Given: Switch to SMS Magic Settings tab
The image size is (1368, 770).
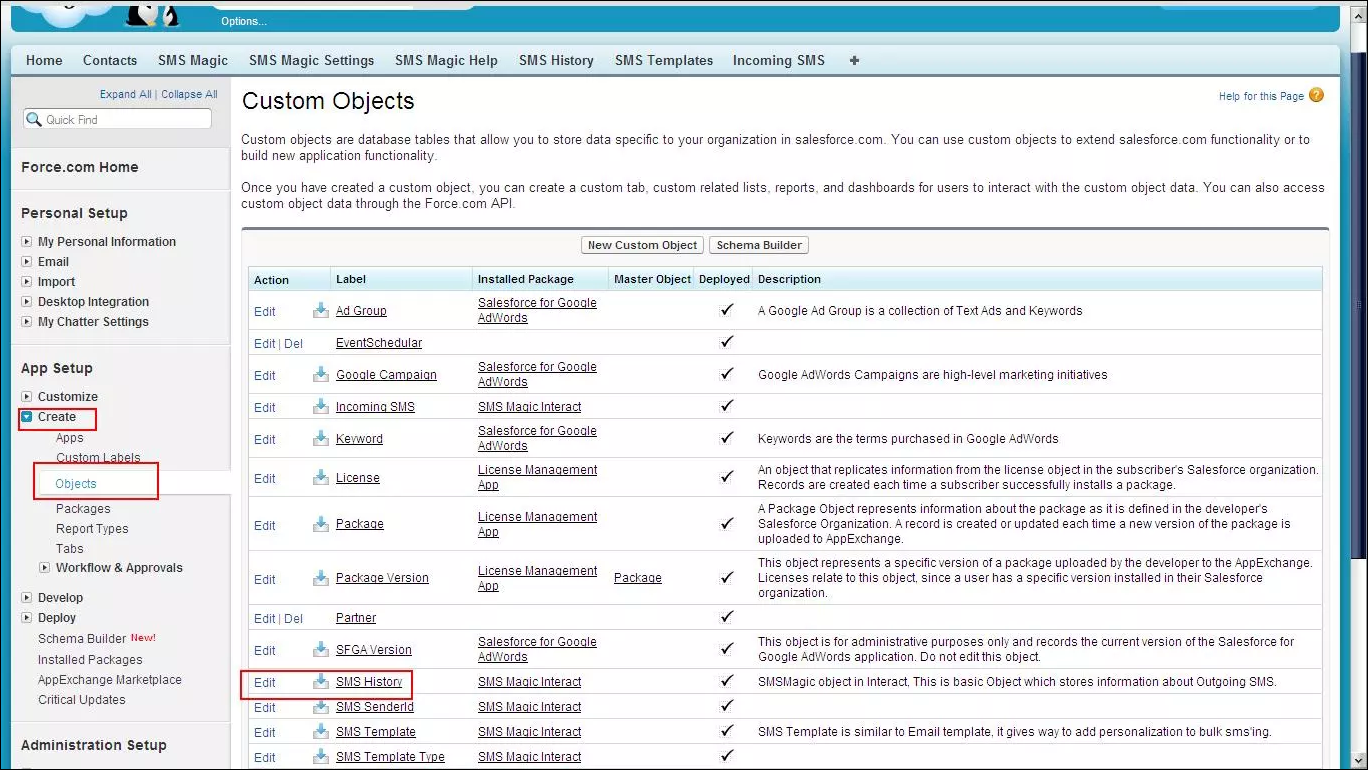Looking at the screenshot, I should pyautogui.click(x=311, y=60).
